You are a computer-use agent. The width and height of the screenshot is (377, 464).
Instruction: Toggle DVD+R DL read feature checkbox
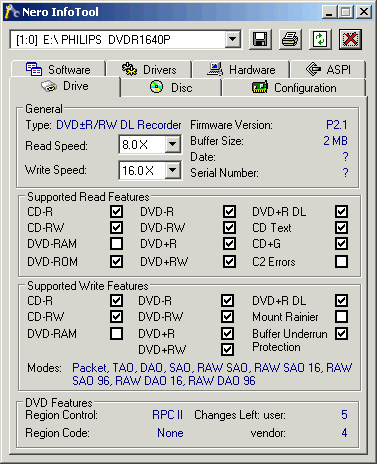point(341,211)
